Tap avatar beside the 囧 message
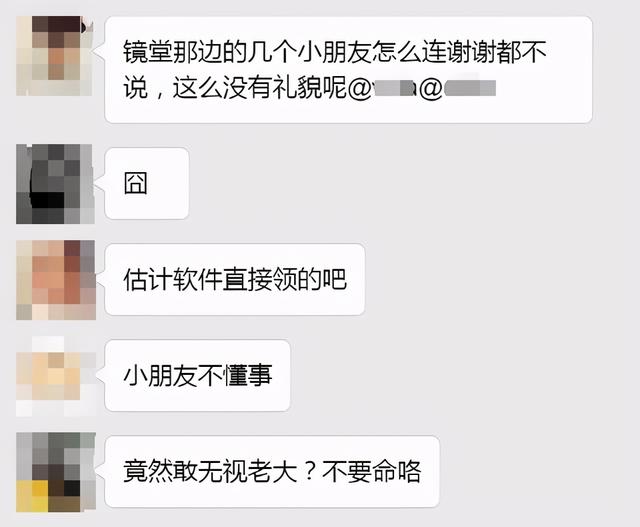This screenshot has width=640, height=527. tap(56, 184)
